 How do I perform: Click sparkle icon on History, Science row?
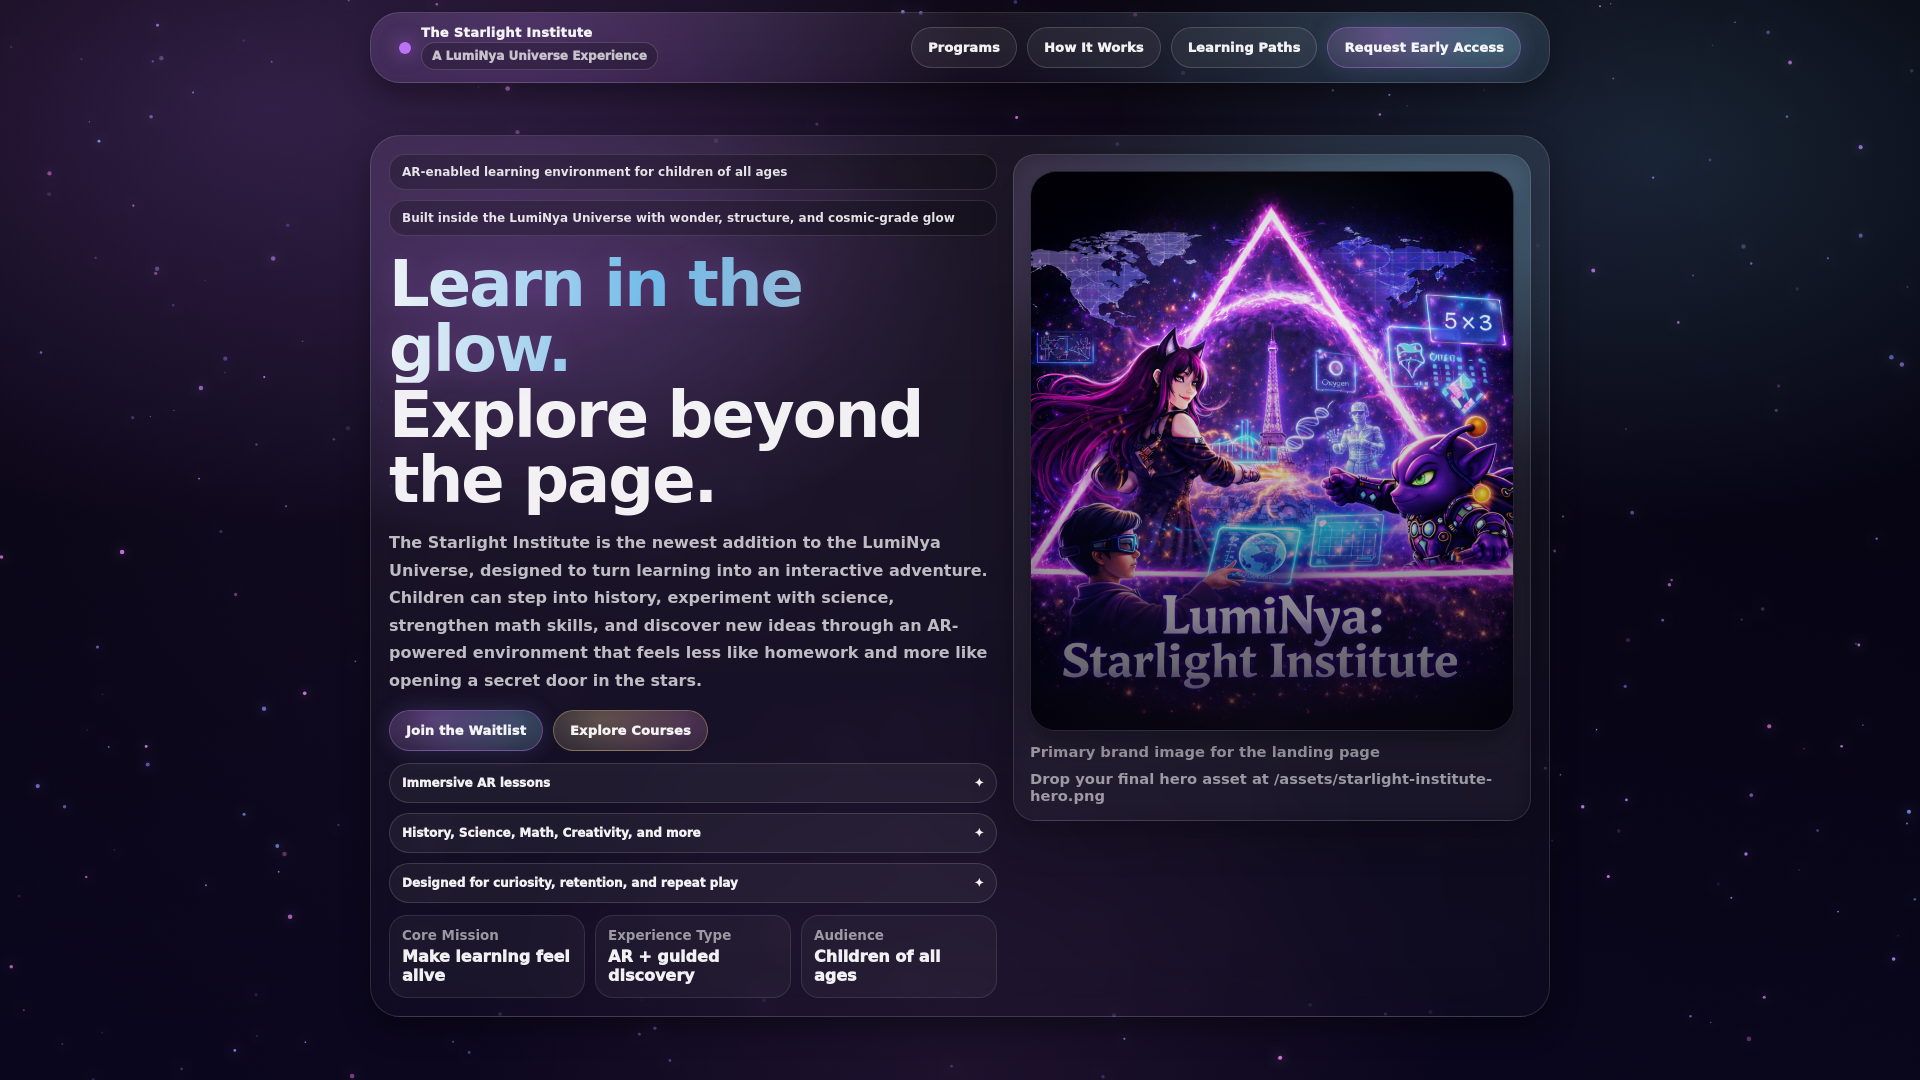point(979,833)
